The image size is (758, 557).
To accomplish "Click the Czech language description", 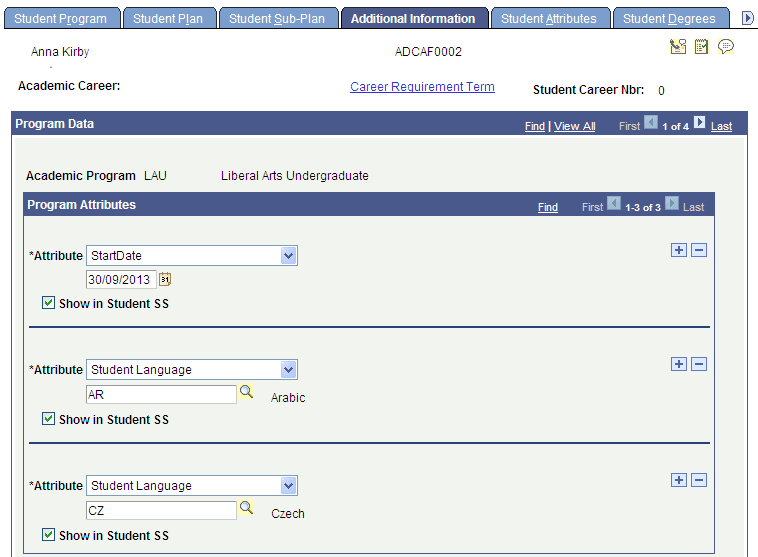I will (288, 513).
